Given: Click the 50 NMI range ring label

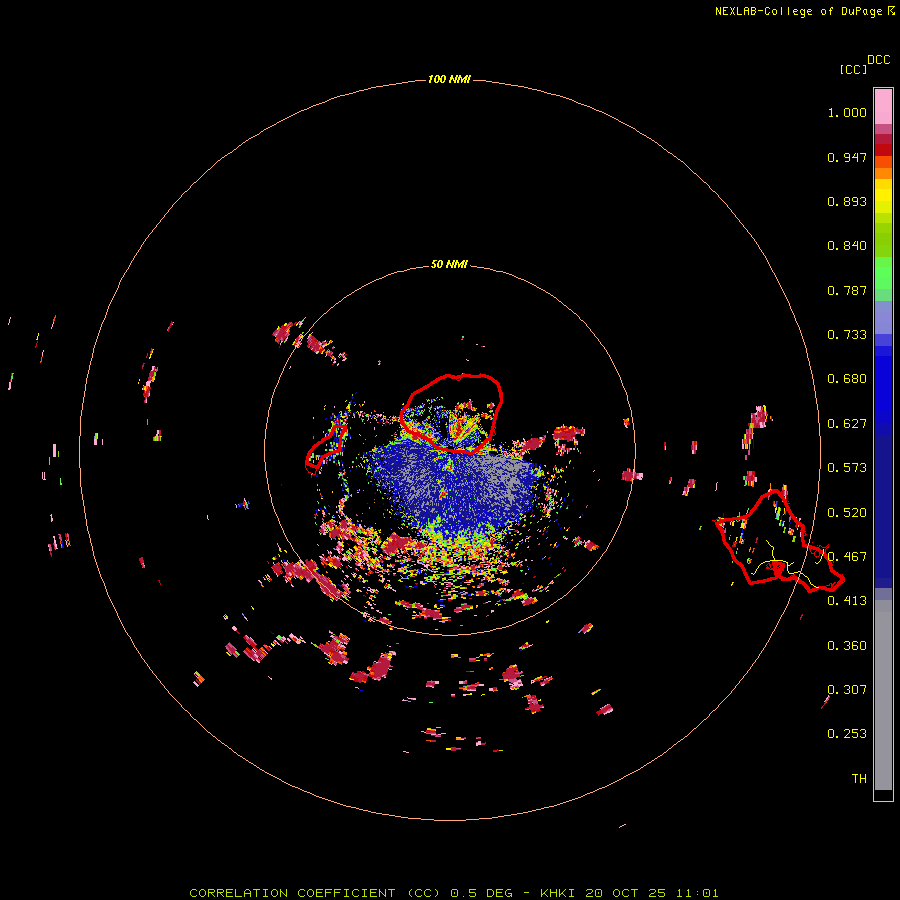Looking at the screenshot, I should [449, 265].
